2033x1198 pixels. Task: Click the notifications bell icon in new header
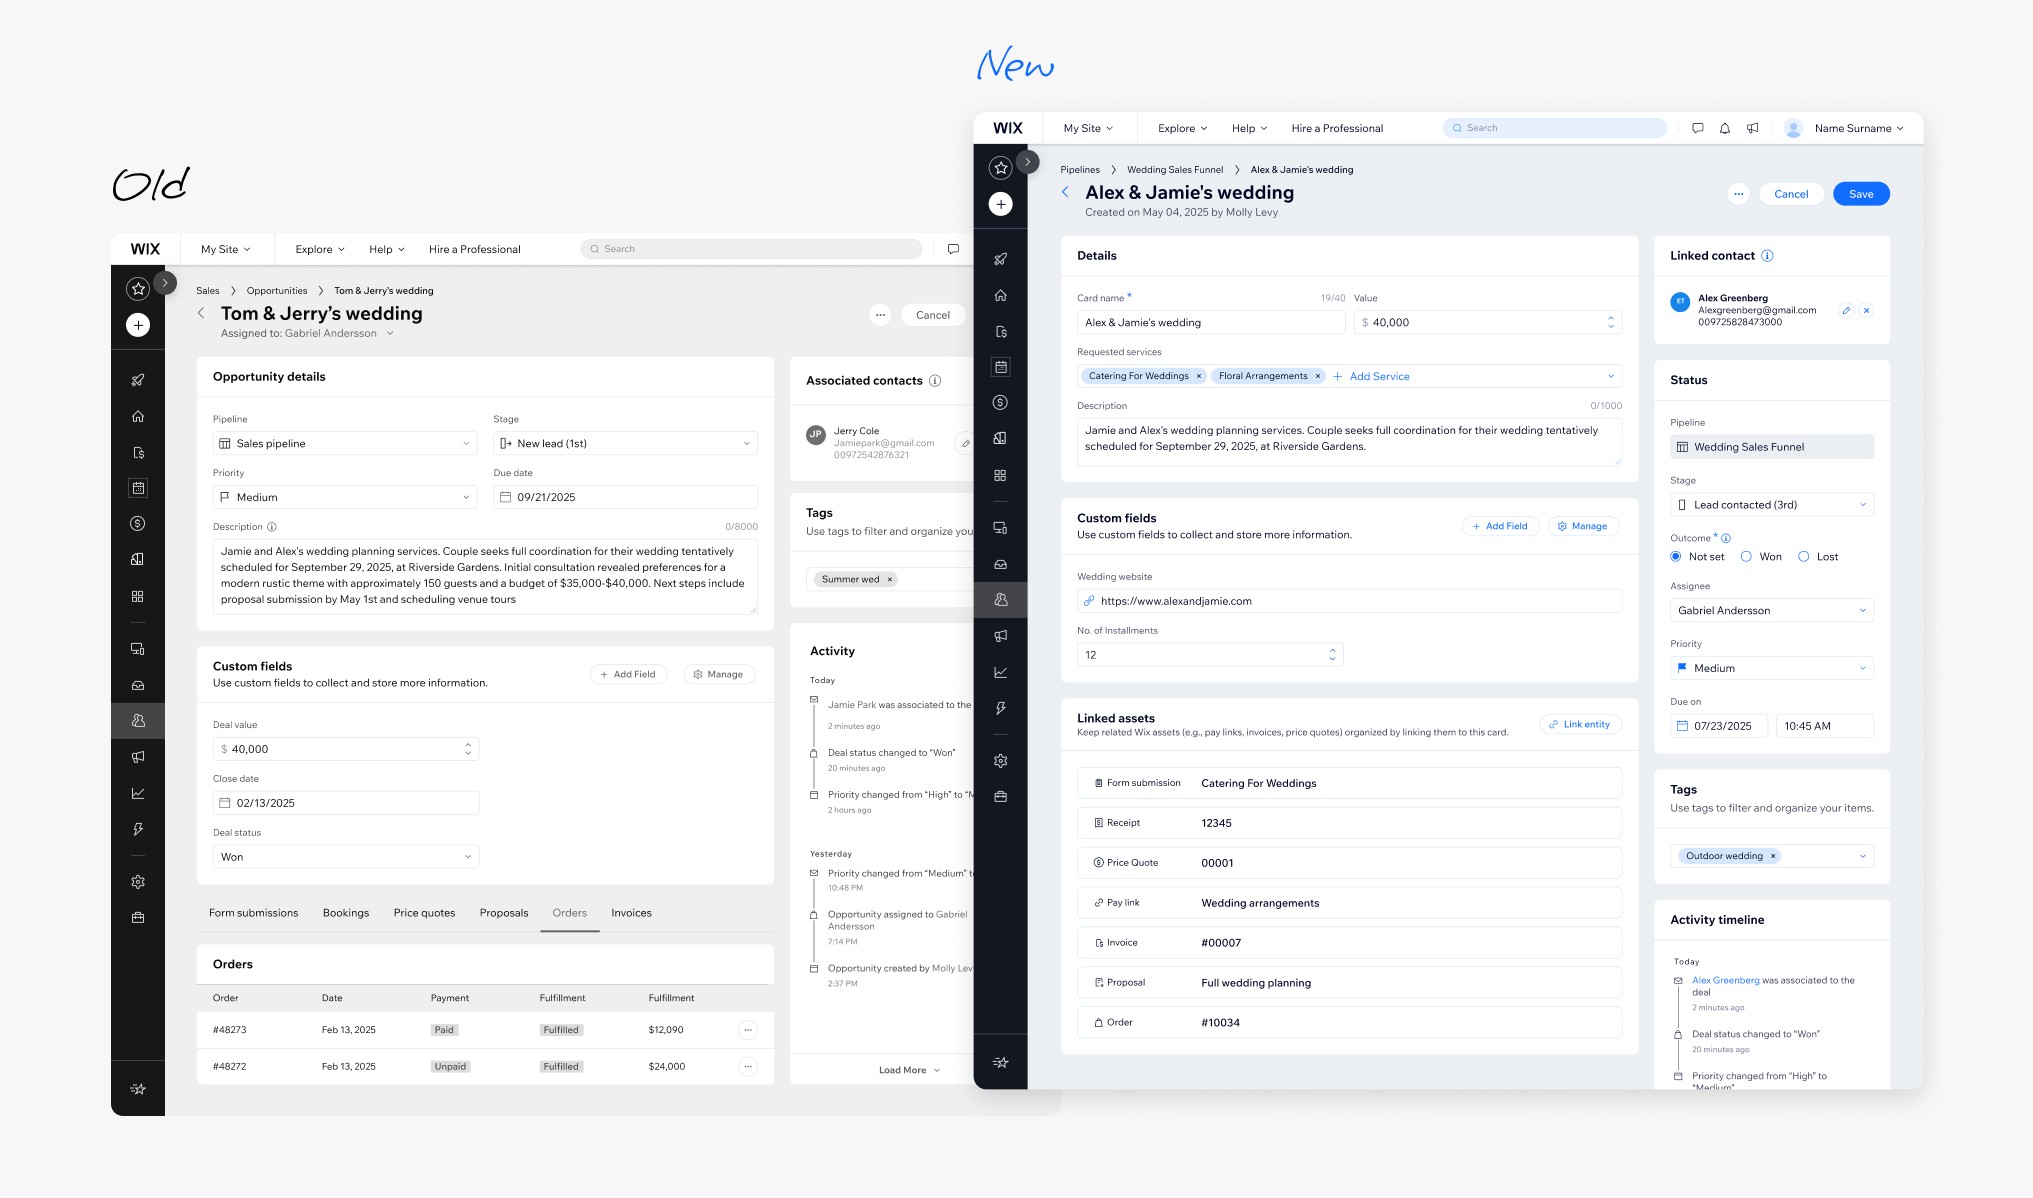point(1725,128)
